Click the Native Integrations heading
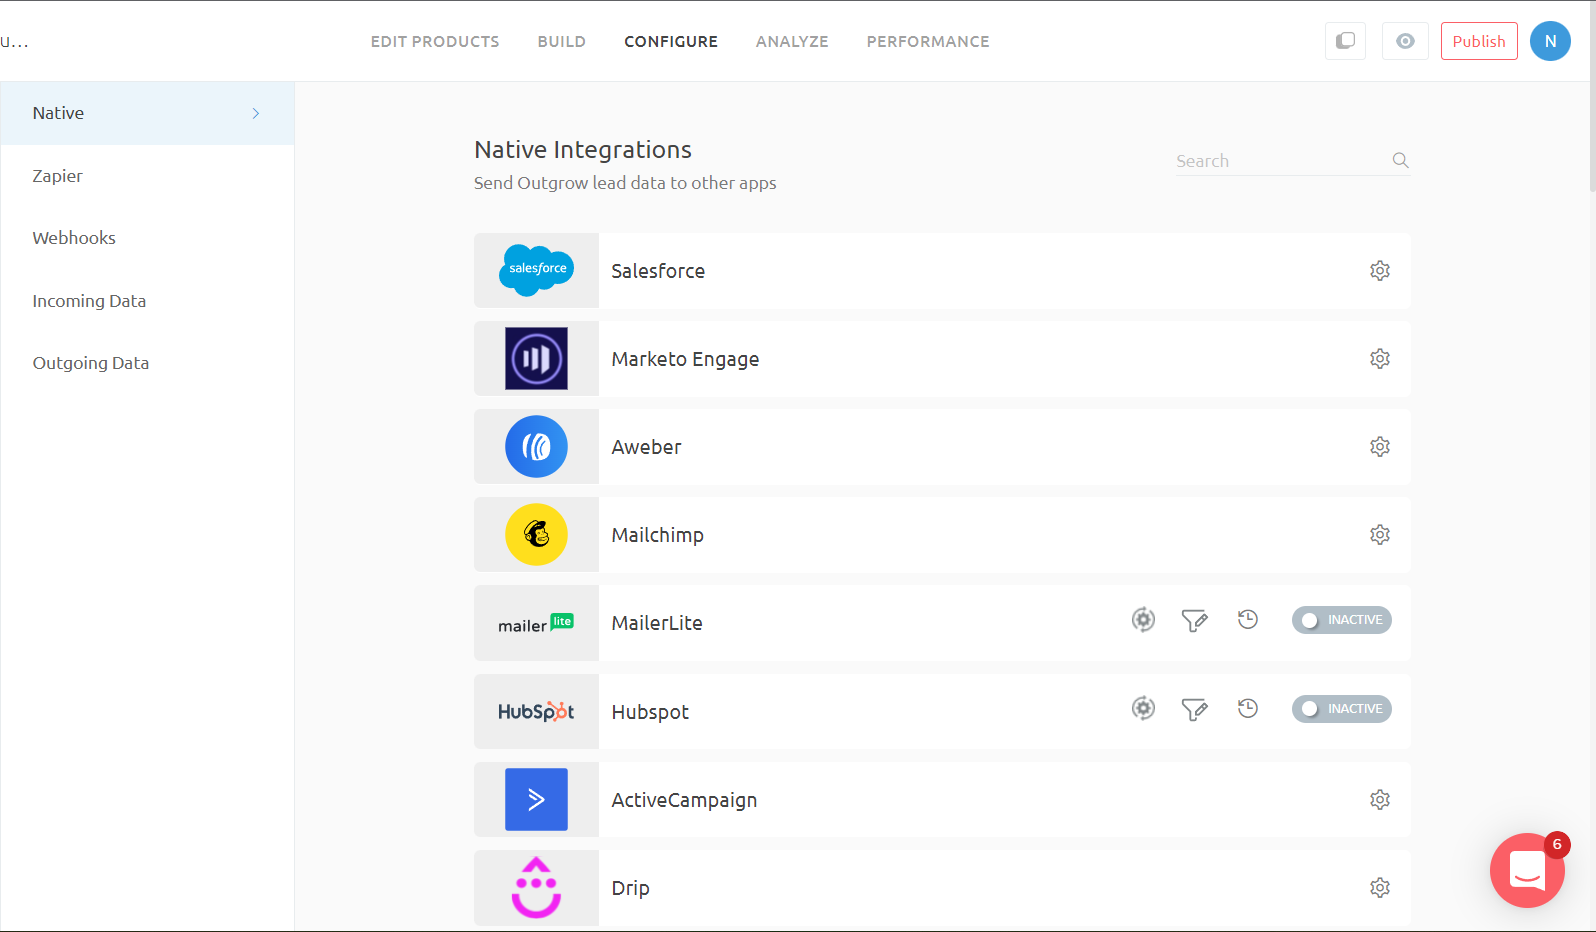 583,150
